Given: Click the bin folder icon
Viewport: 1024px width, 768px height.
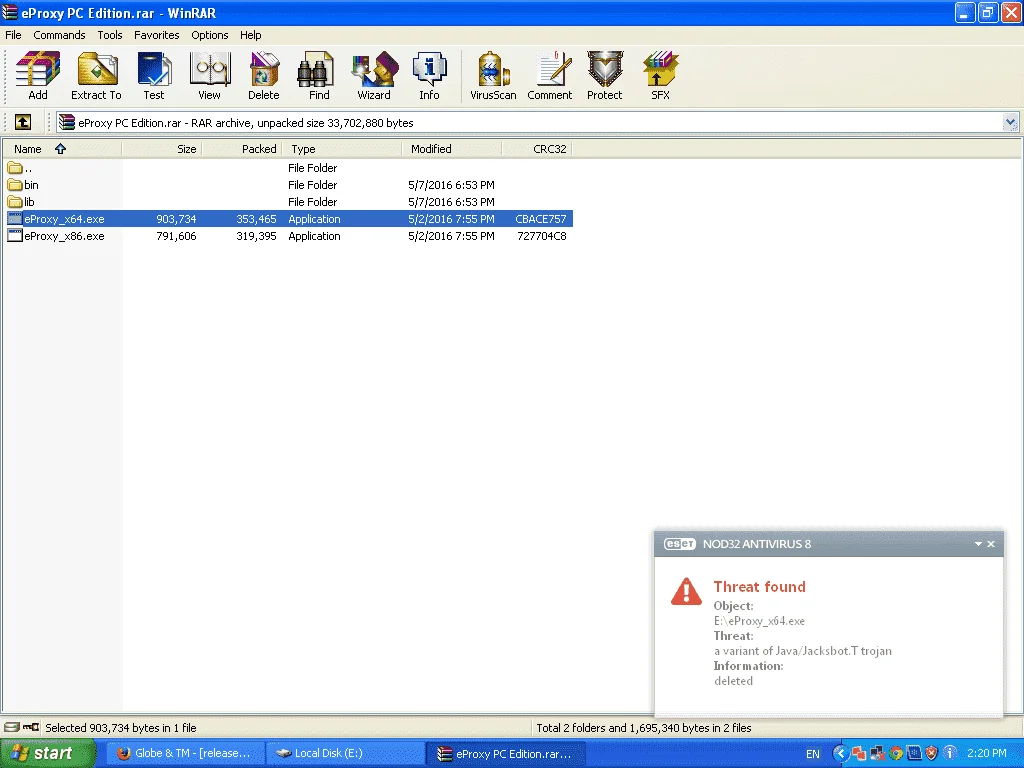Looking at the screenshot, I should pyautogui.click(x=15, y=185).
